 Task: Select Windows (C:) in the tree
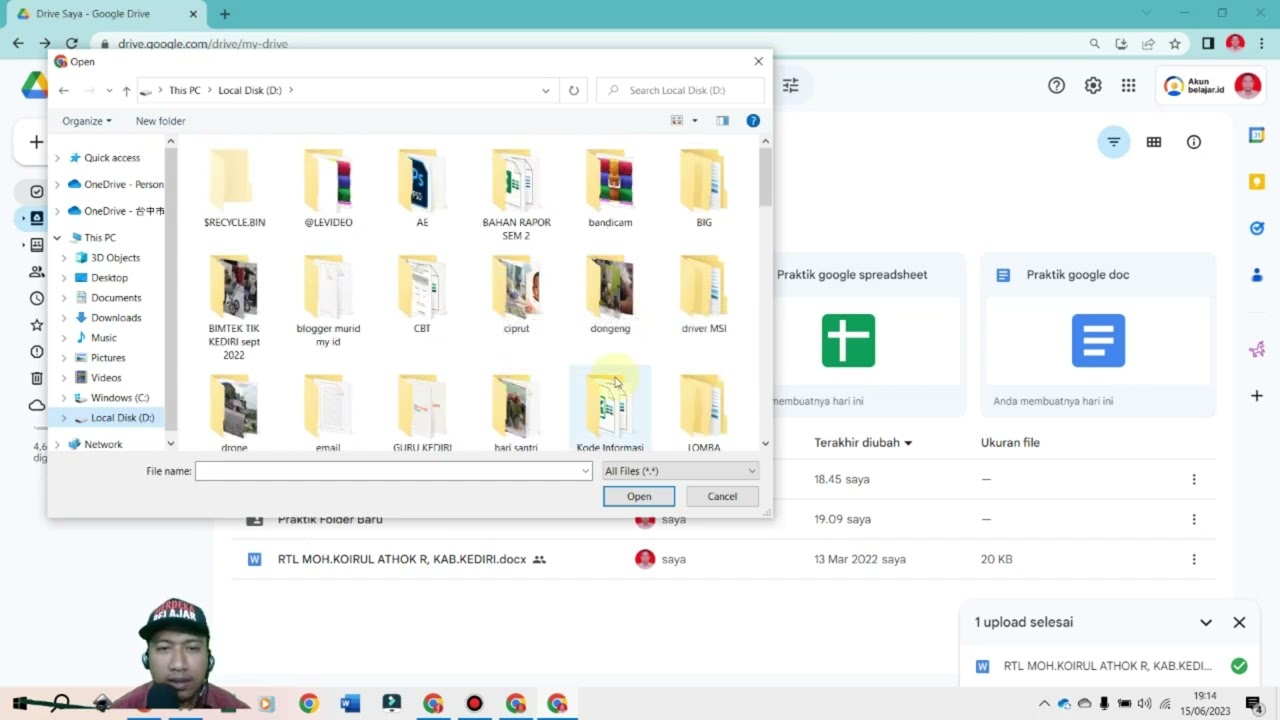pyautogui.click(x=119, y=398)
